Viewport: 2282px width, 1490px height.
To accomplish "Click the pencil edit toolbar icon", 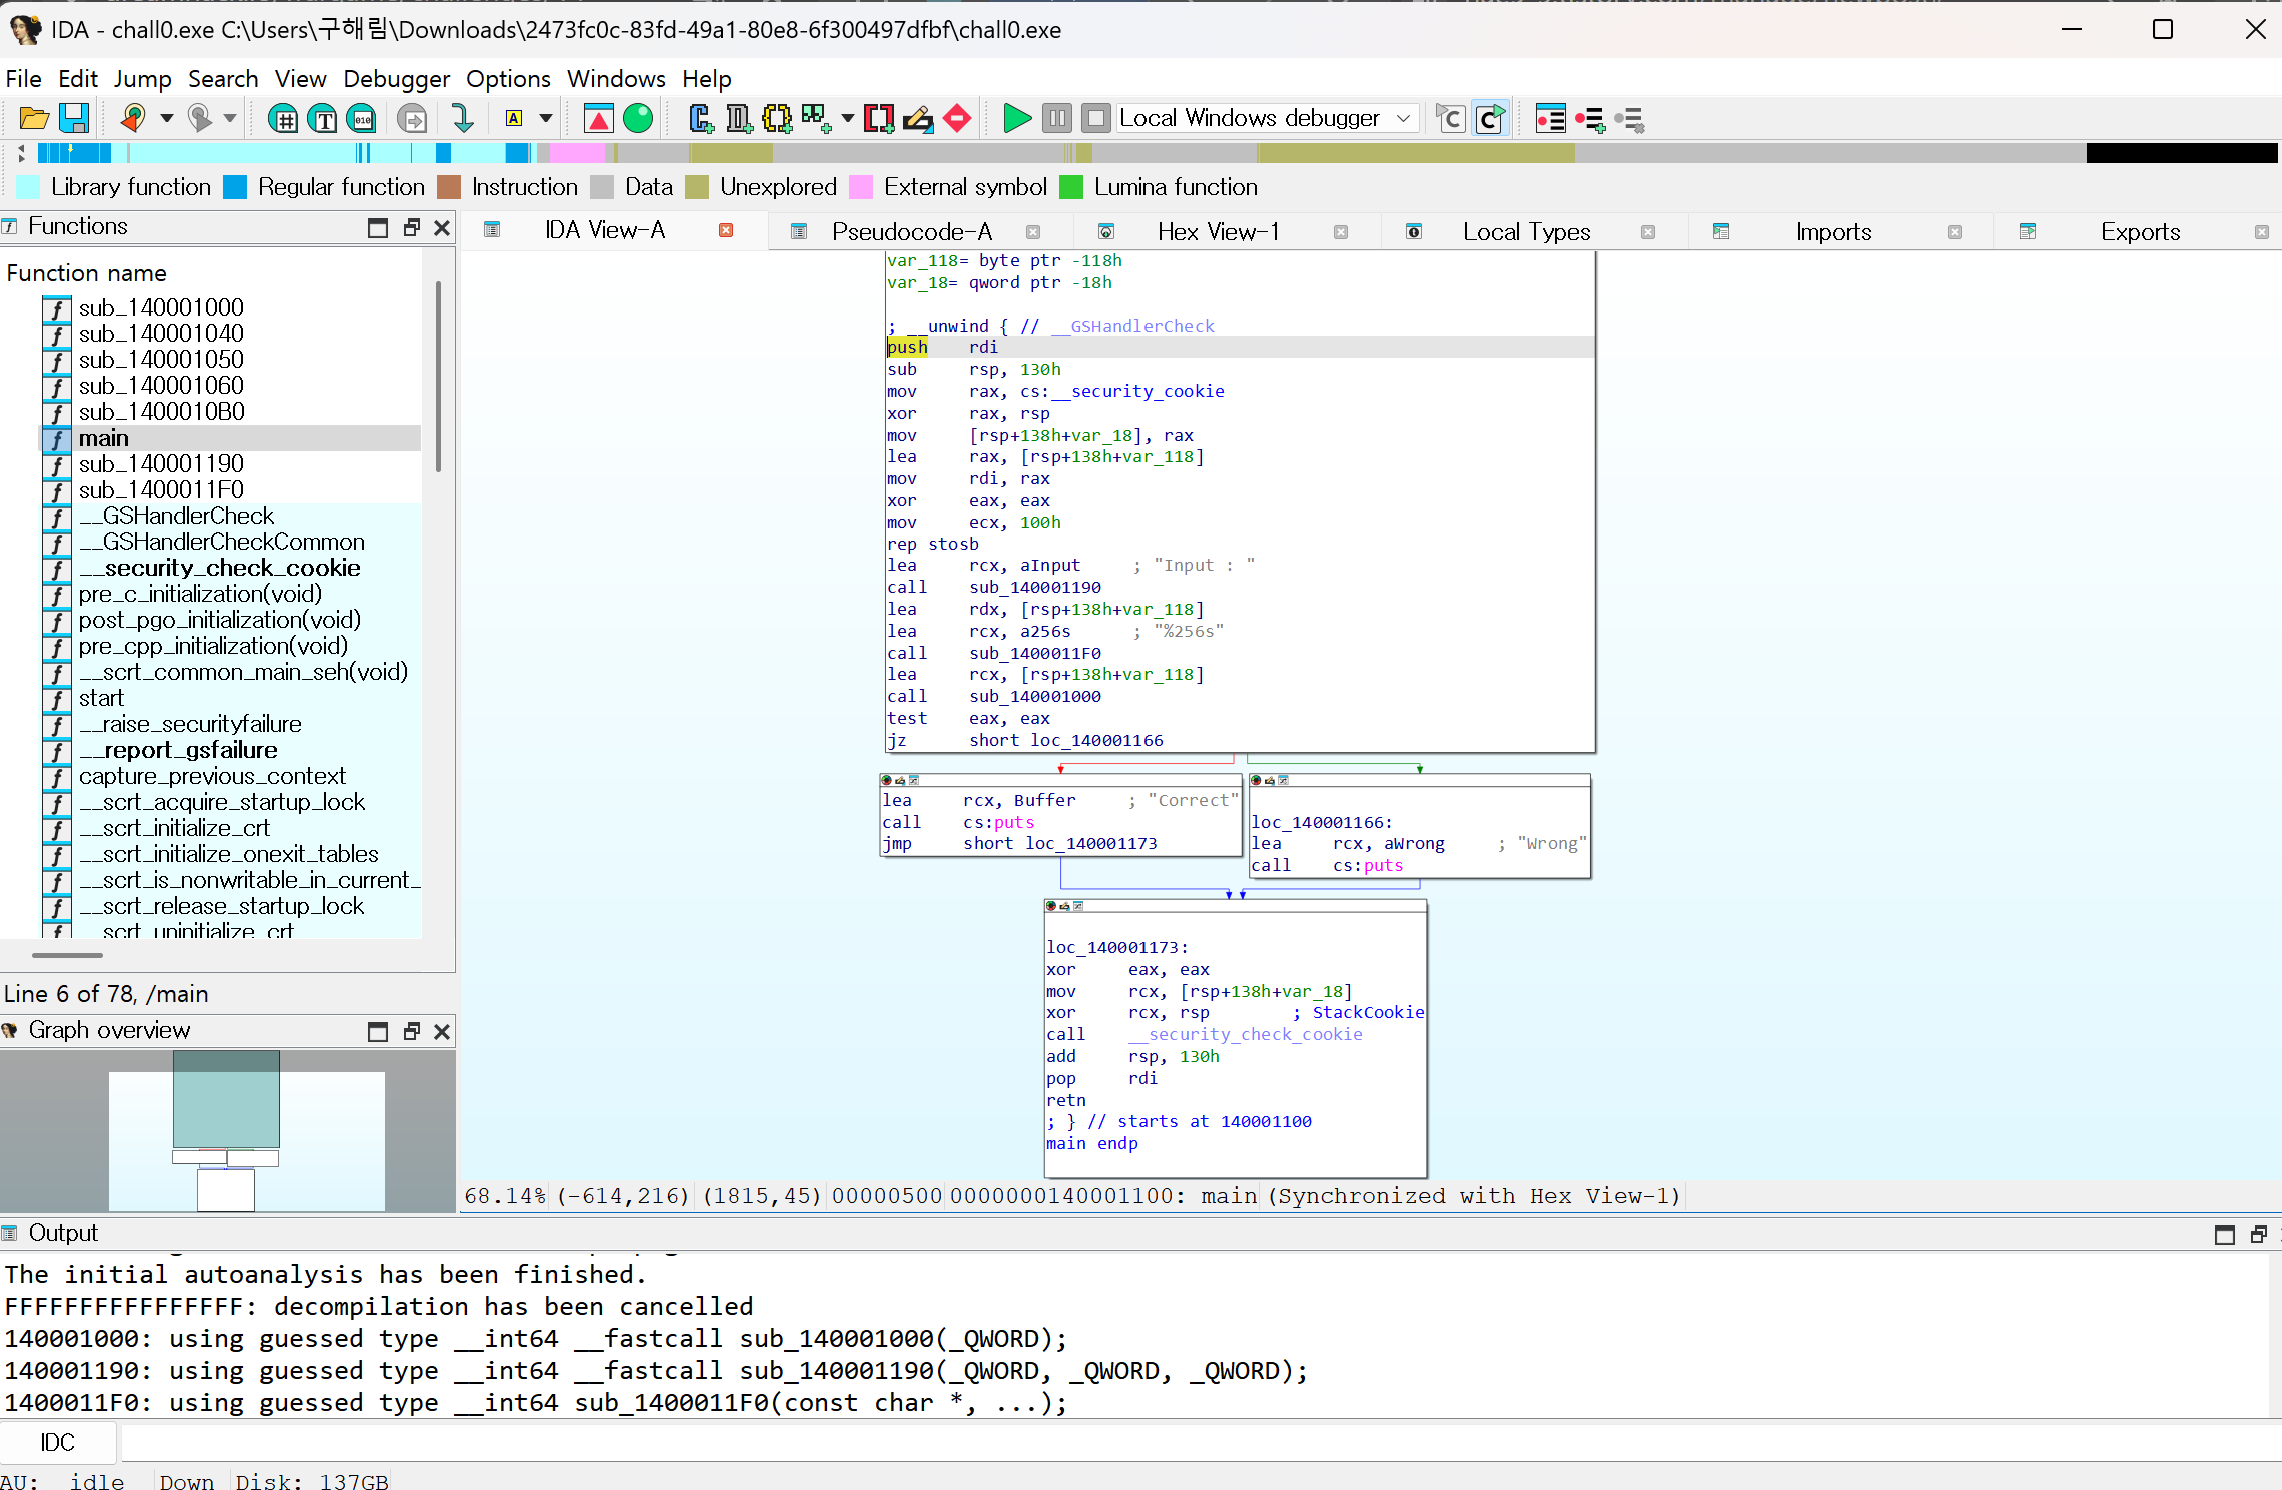I will 918,119.
